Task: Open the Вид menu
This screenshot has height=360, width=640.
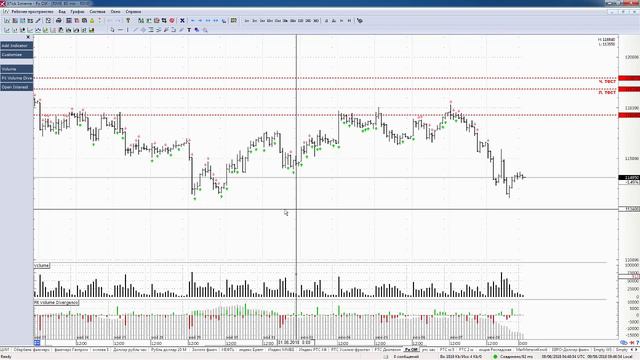Action: coord(62,12)
